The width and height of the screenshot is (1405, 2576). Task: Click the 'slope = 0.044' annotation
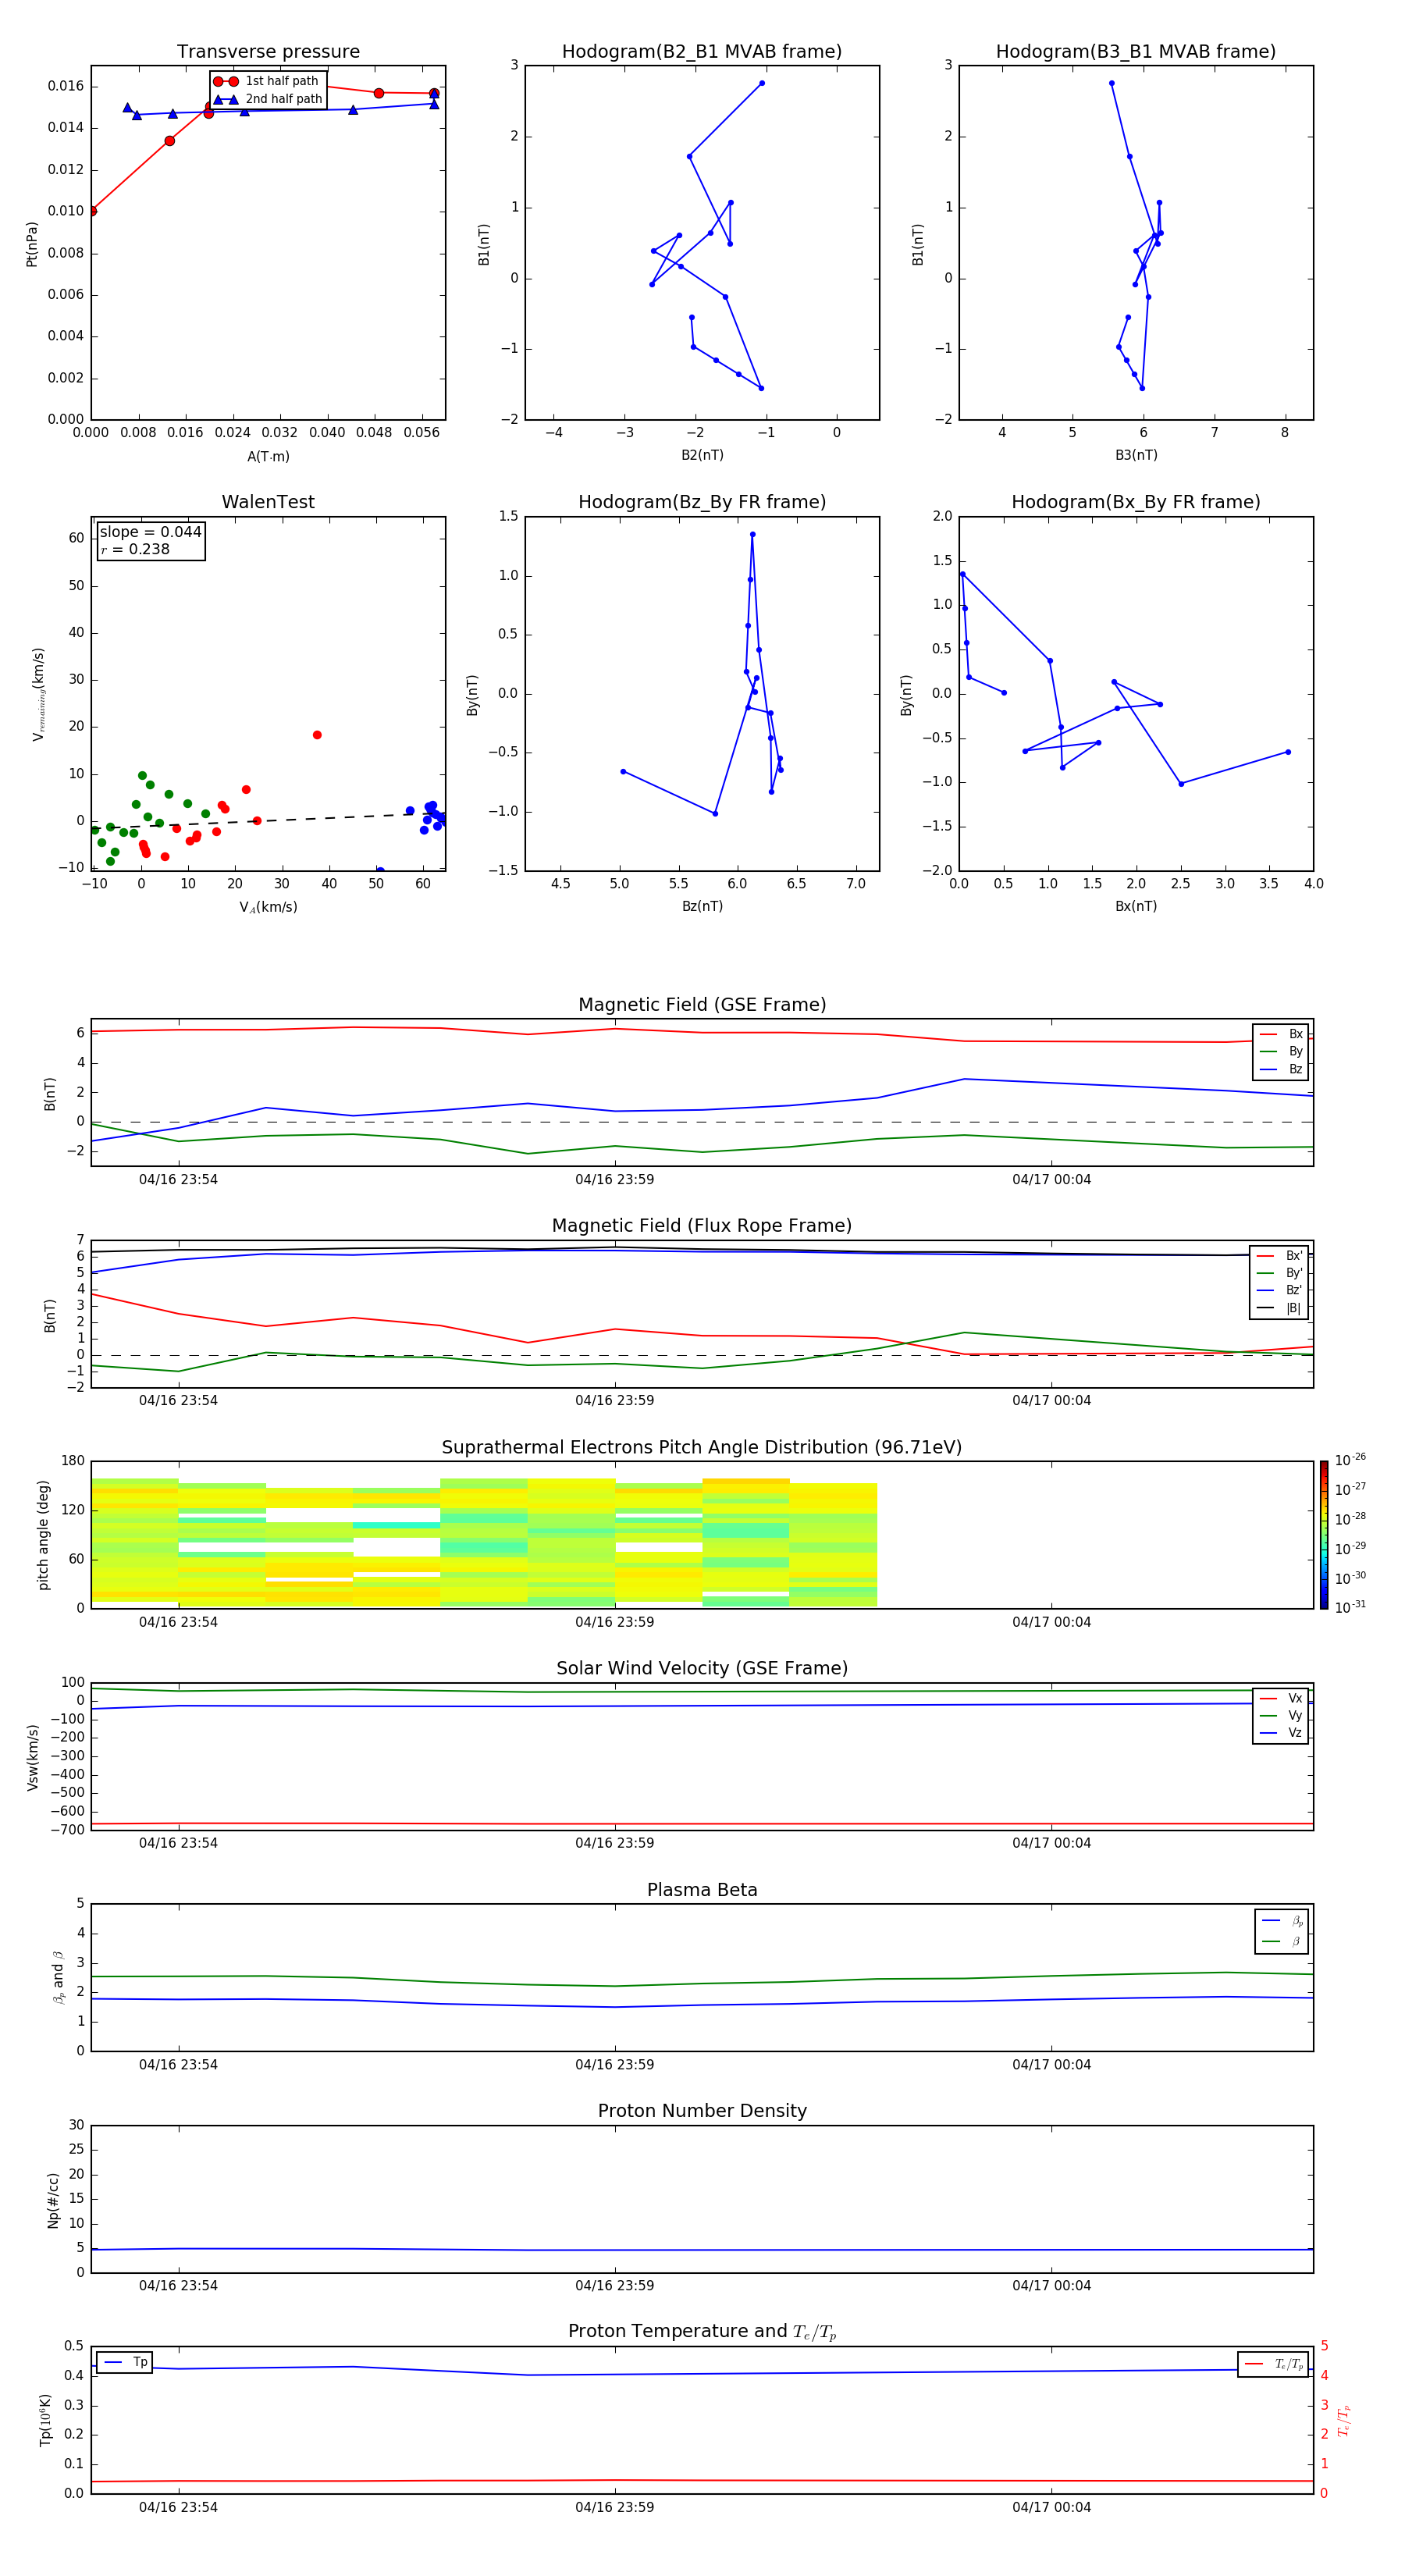[x=150, y=532]
